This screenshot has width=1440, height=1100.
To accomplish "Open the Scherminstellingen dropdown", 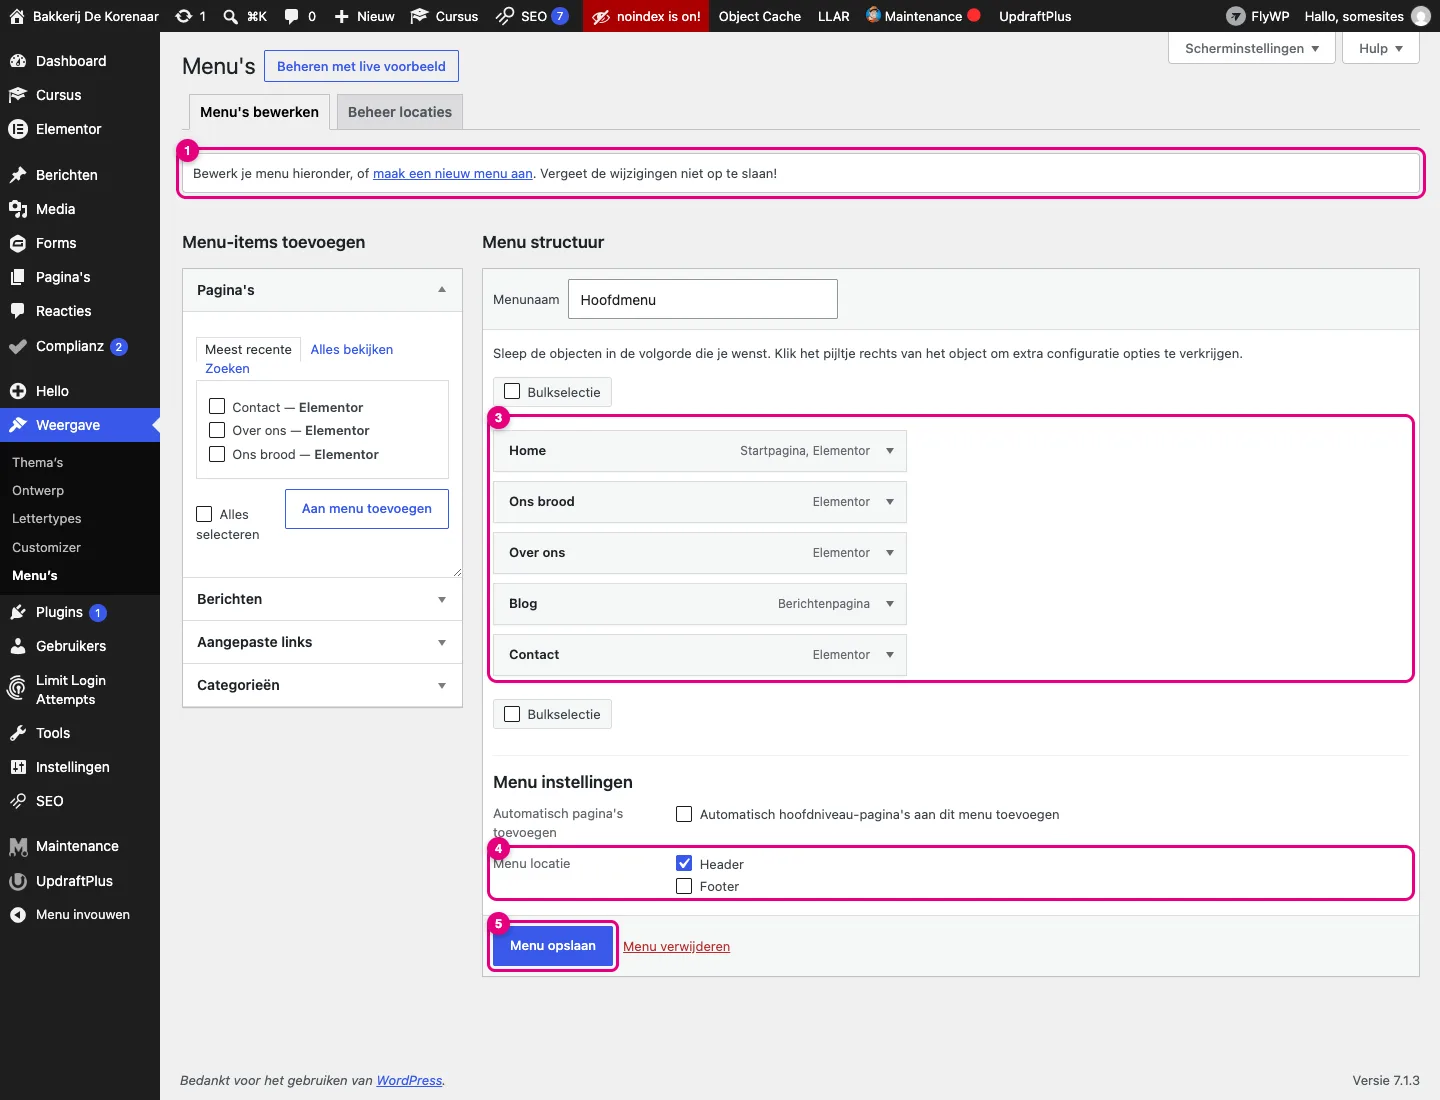I will (1252, 48).
